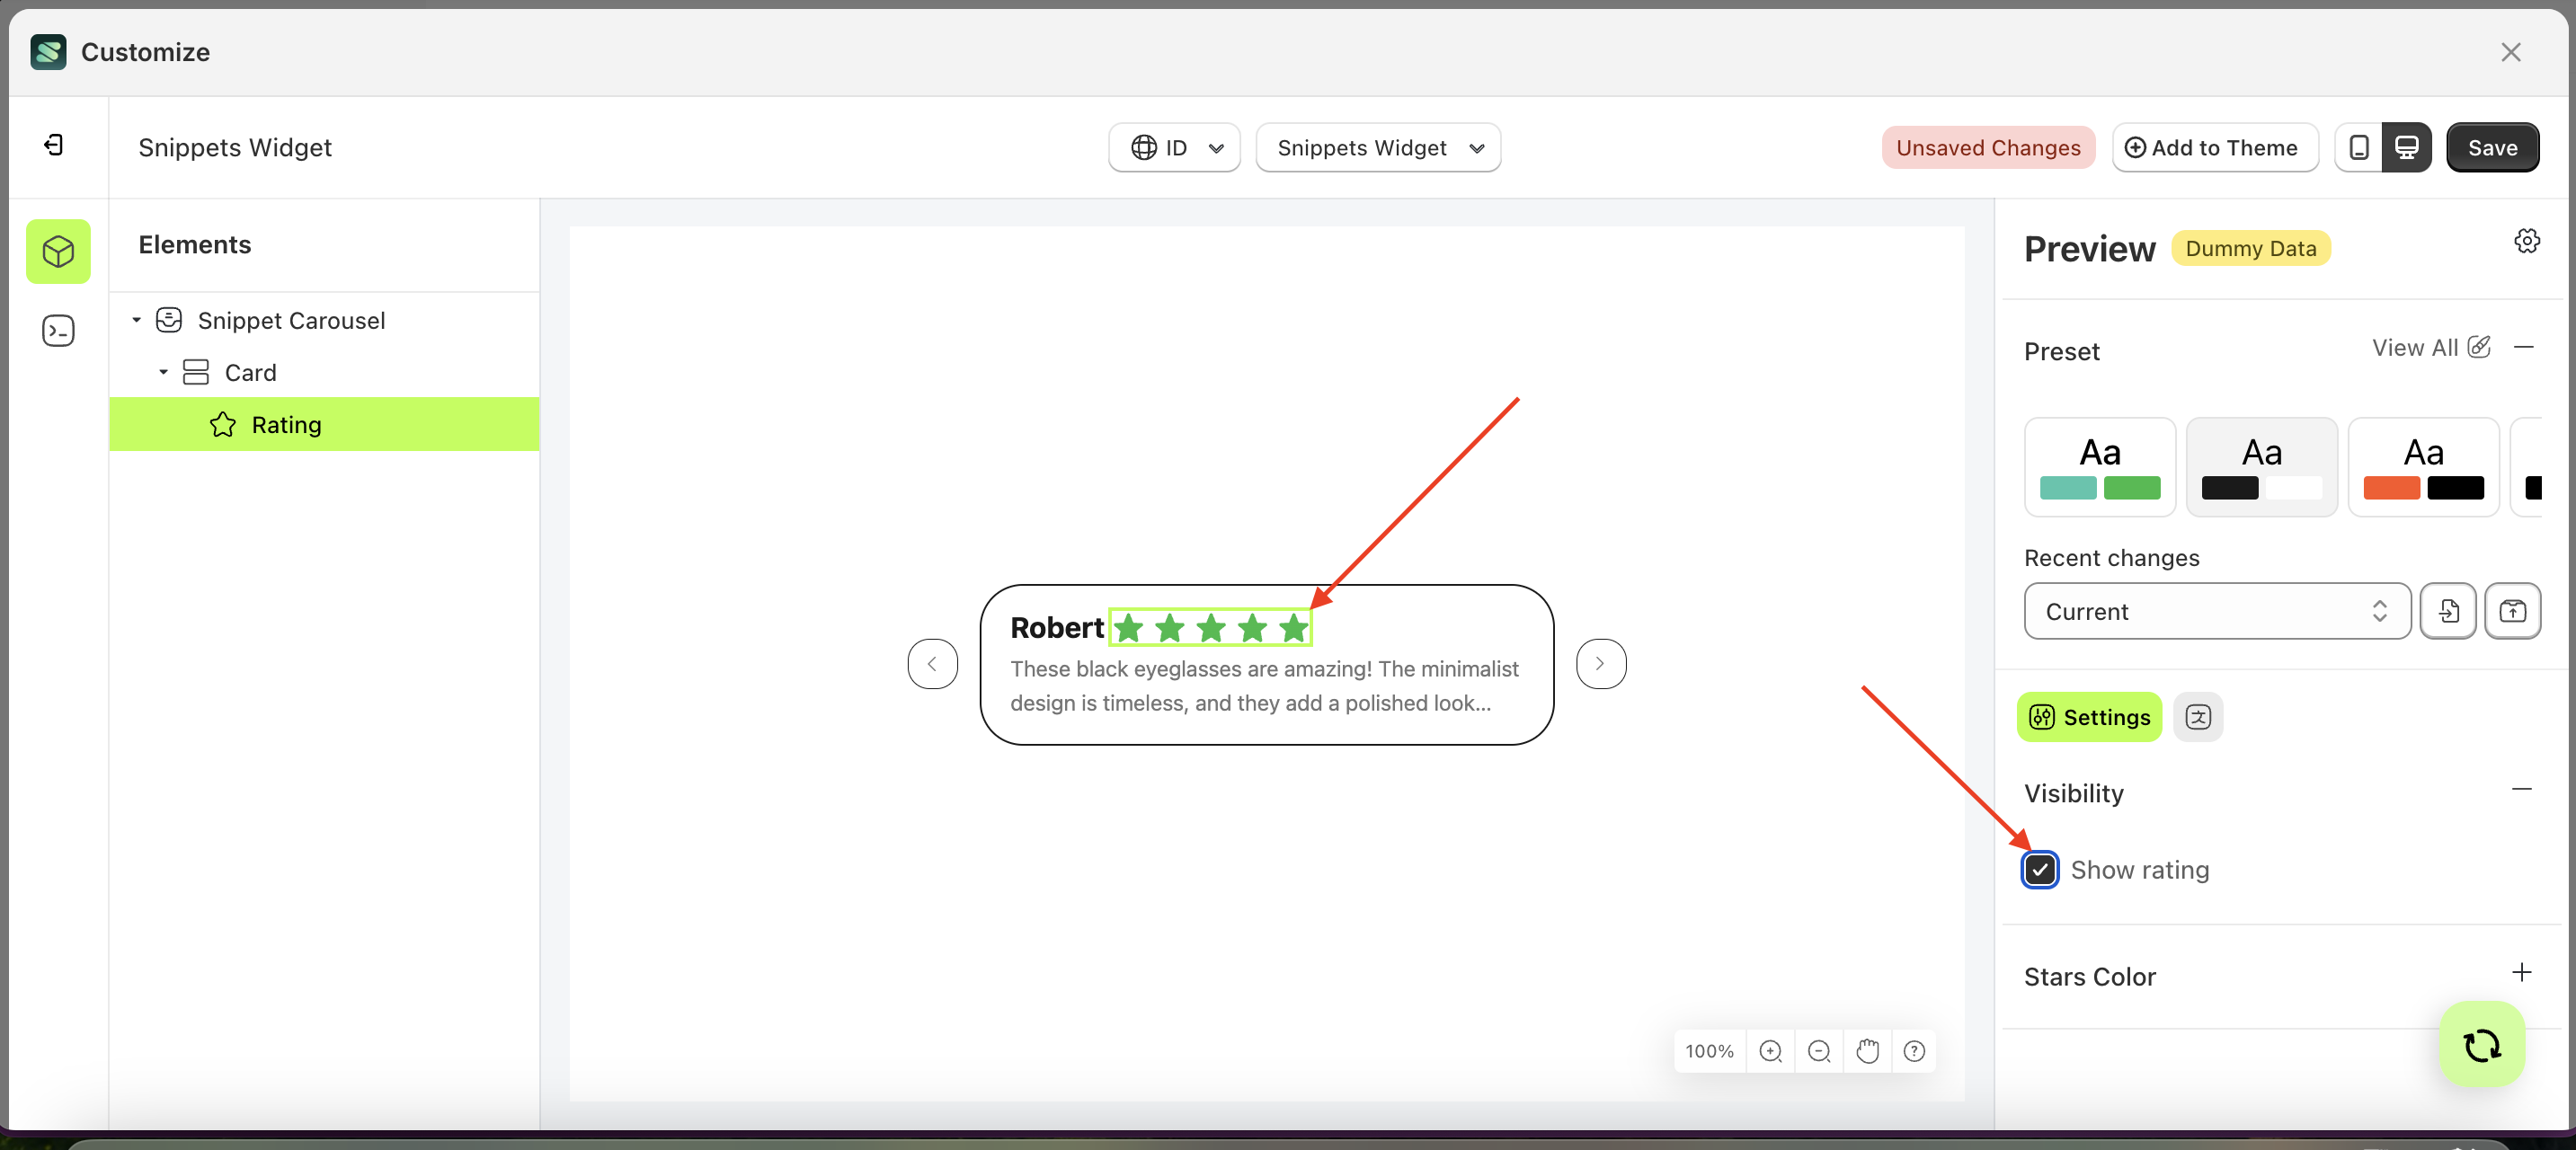Zoom in using the magnifier icon on canvas
The height and width of the screenshot is (1150, 2576).
[1771, 1051]
